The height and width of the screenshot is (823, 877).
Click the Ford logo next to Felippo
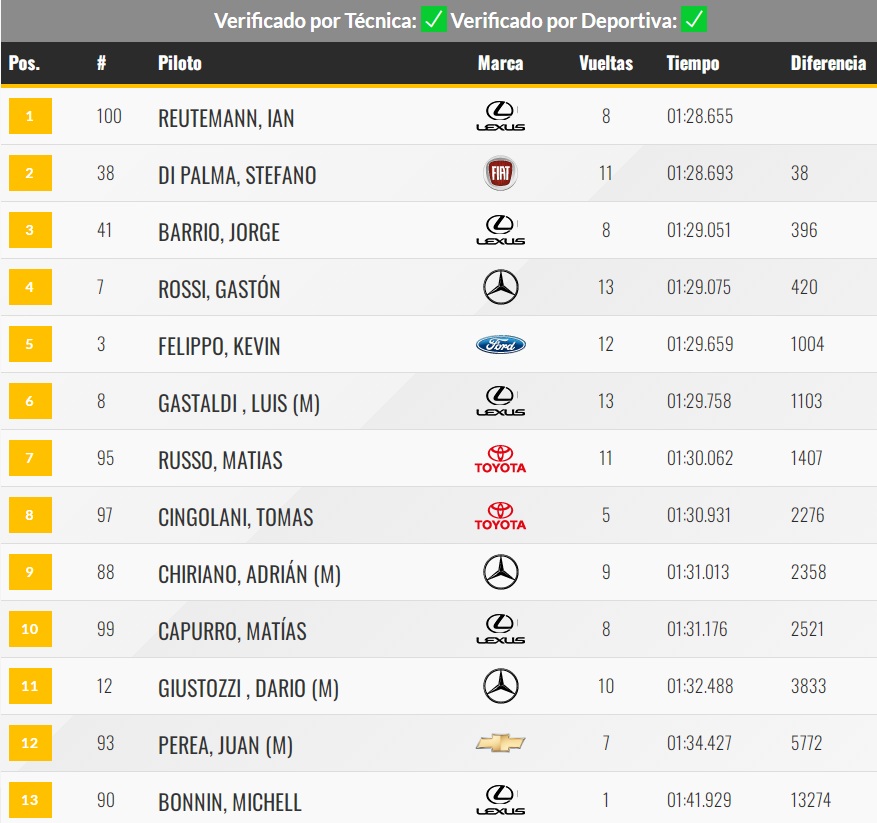[x=500, y=345]
